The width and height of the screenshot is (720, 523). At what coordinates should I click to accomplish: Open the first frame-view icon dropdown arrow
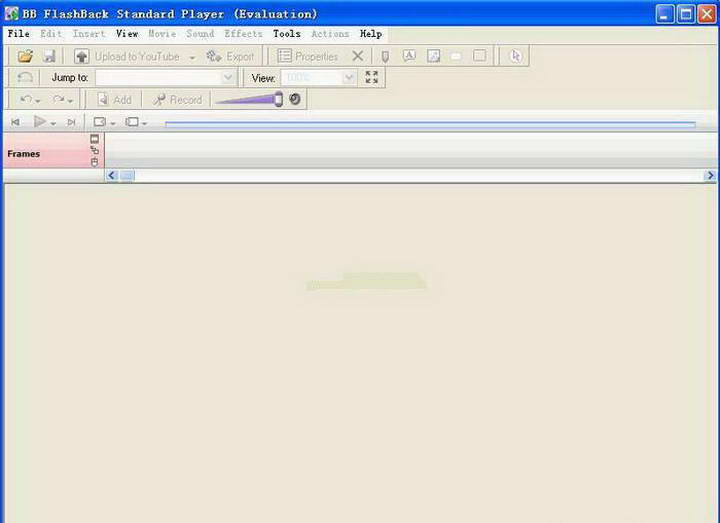tap(112, 123)
